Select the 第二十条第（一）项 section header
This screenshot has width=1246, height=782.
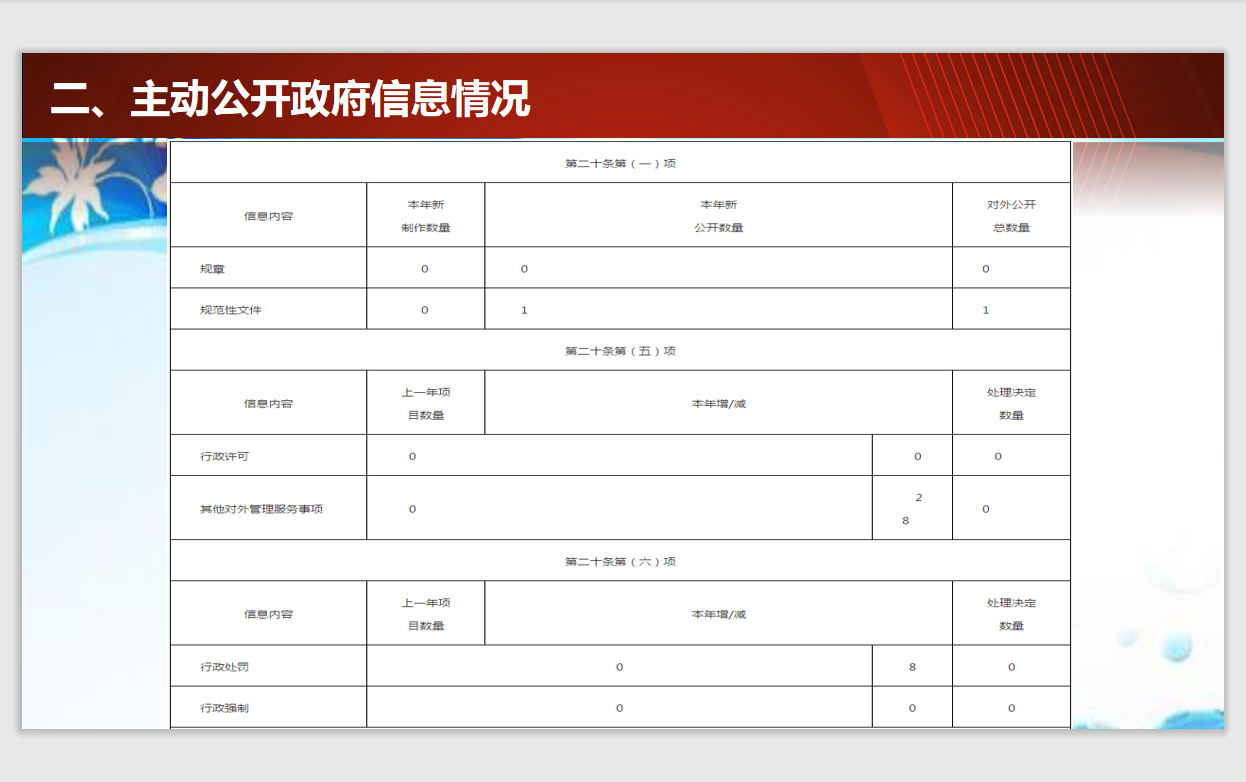click(x=620, y=163)
